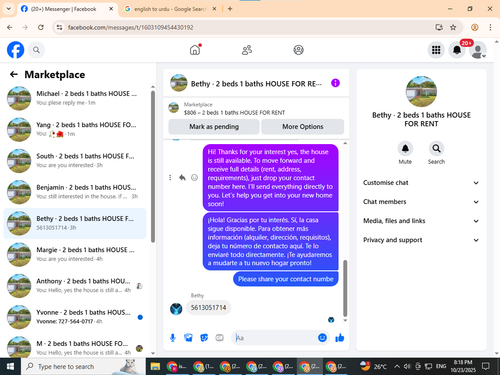Click browser back button
Screen dimensions: 500x375
point(10,27)
